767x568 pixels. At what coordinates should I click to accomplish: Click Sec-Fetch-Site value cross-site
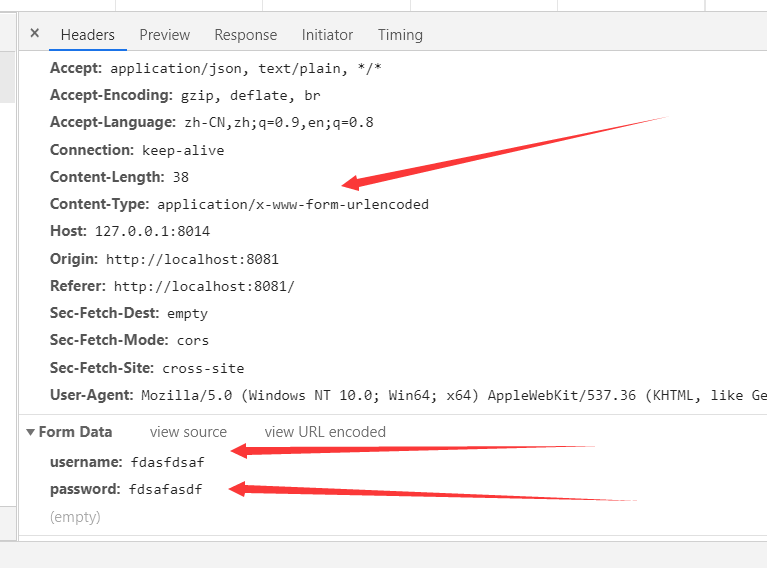pos(203,368)
